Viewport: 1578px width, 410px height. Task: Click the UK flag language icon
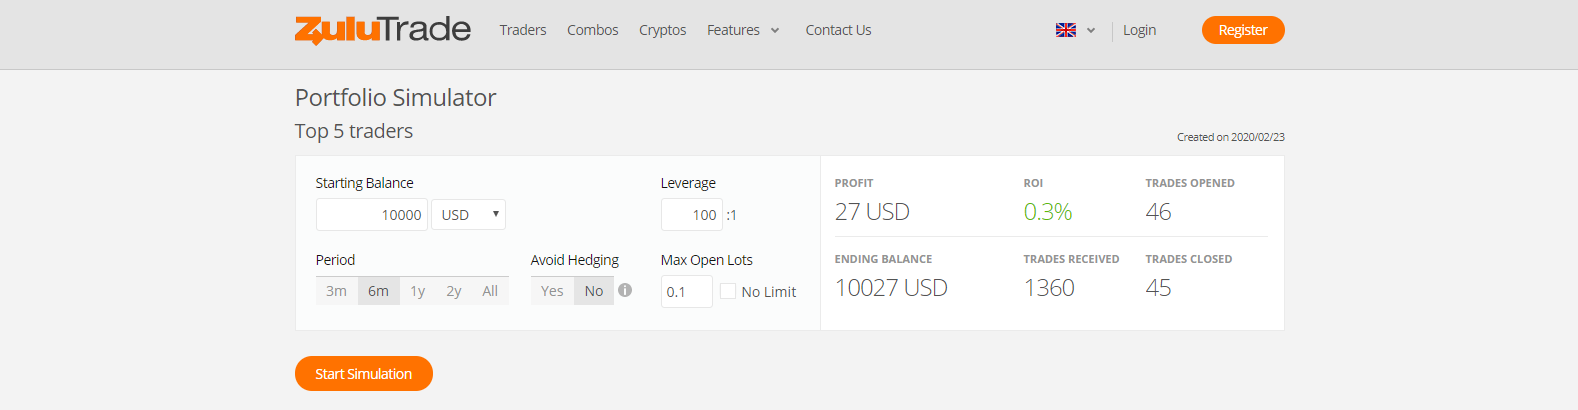tap(1066, 30)
